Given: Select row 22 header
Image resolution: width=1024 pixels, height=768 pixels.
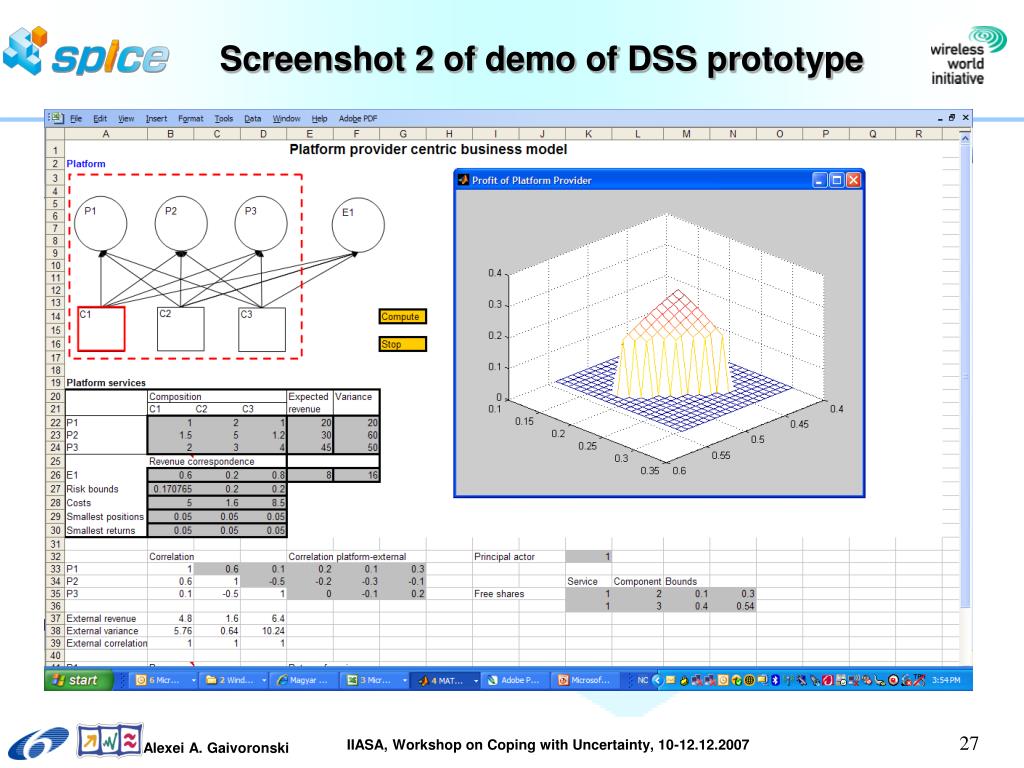Looking at the screenshot, I should (x=55, y=423).
